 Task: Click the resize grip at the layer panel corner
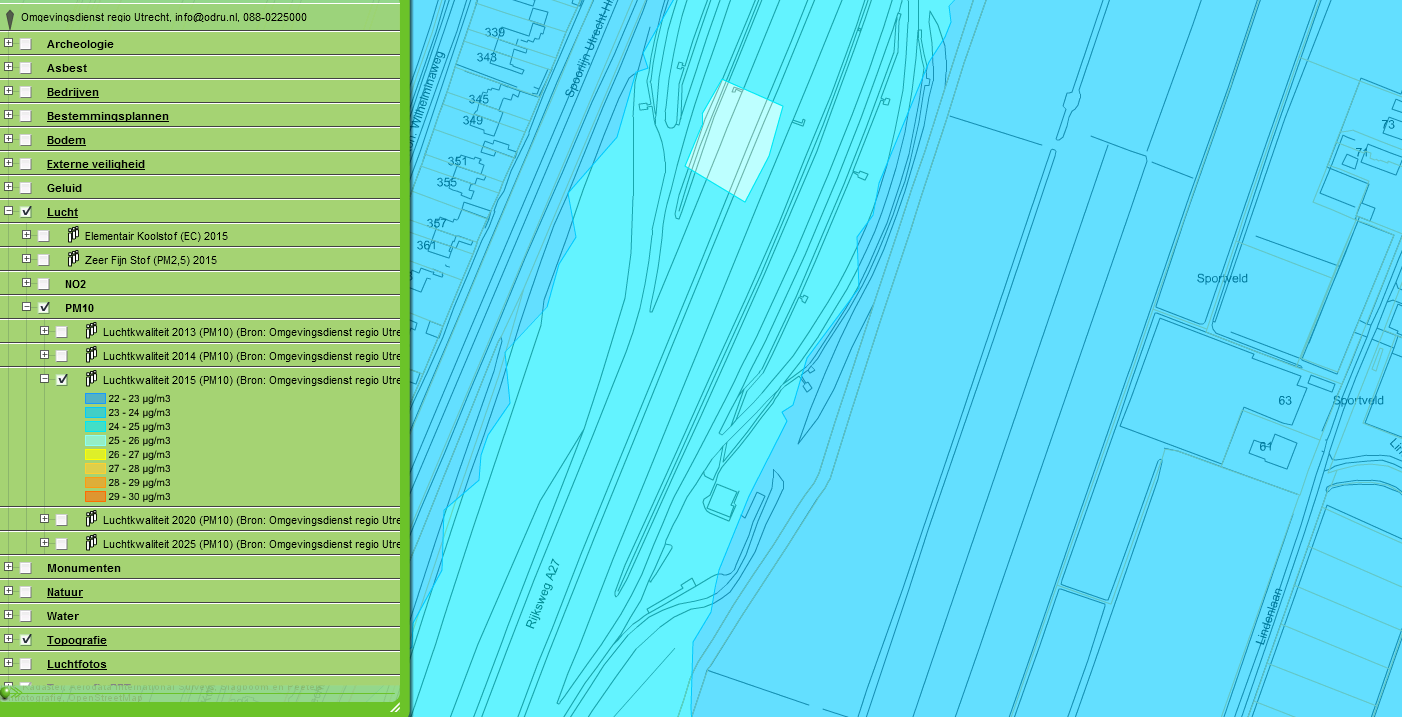tap(395, 707)
